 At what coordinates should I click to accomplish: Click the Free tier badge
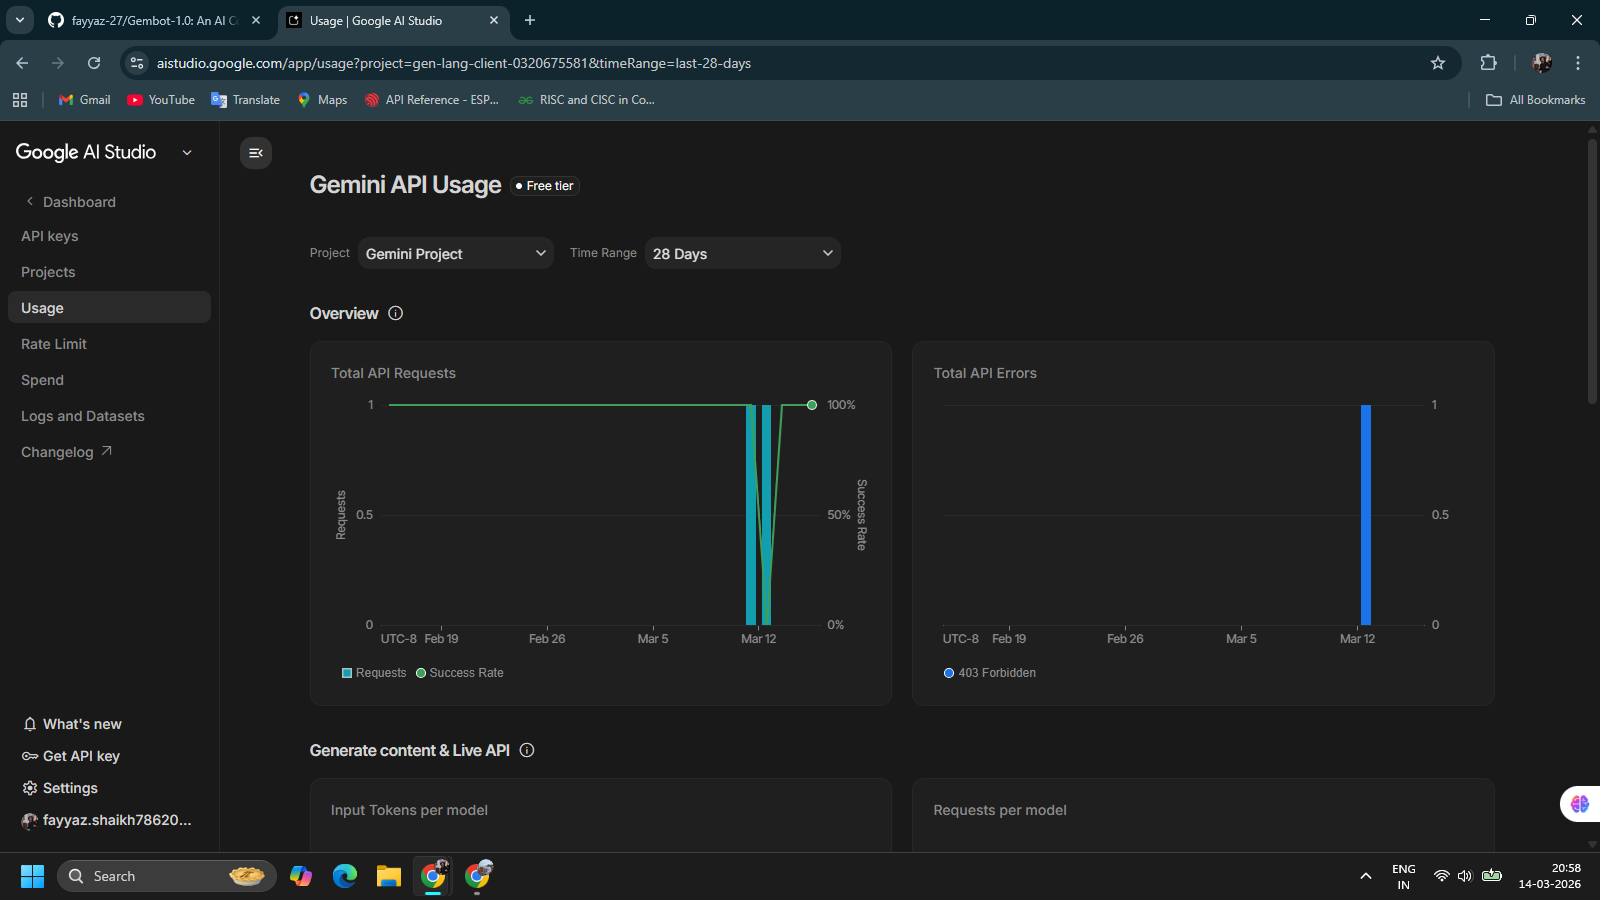[545, 186]
